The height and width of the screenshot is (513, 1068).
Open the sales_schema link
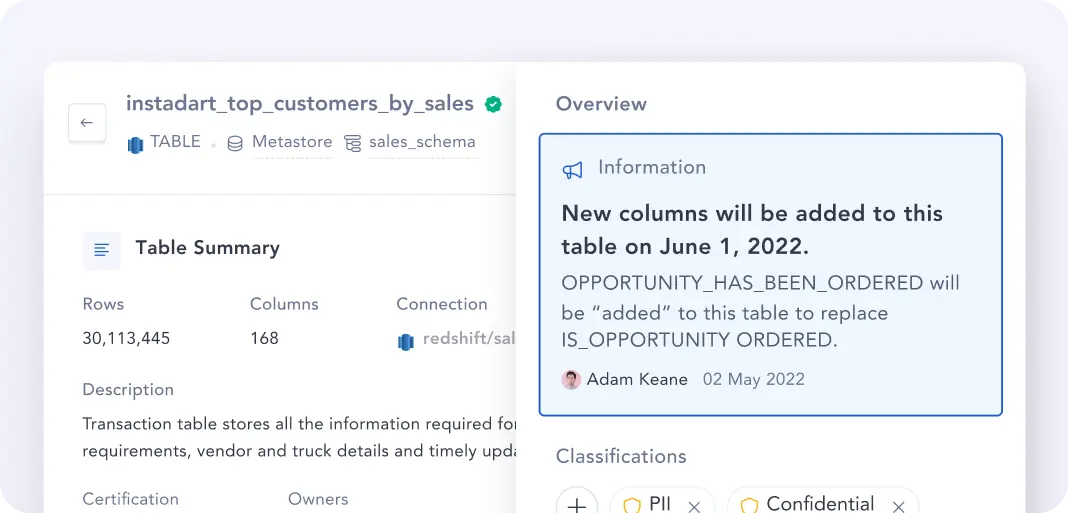[422, 142]
